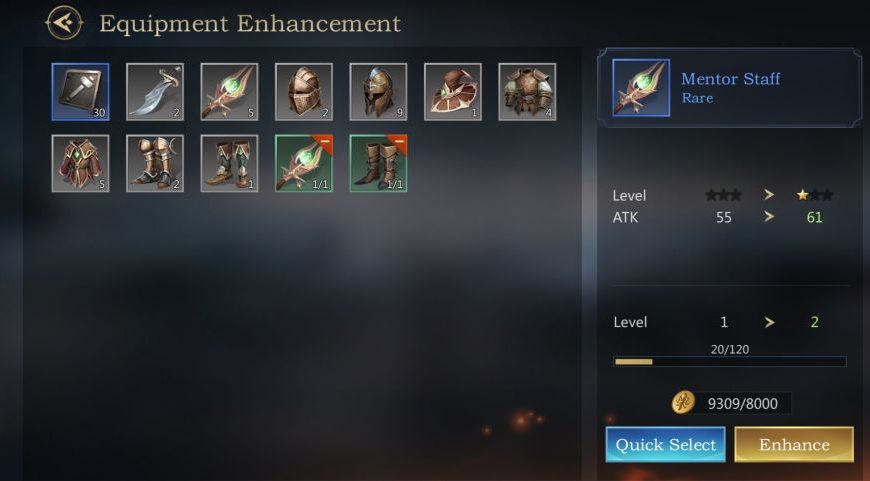
Task: Select the crested helmet with count 9
Action: [x=378, y=92]
